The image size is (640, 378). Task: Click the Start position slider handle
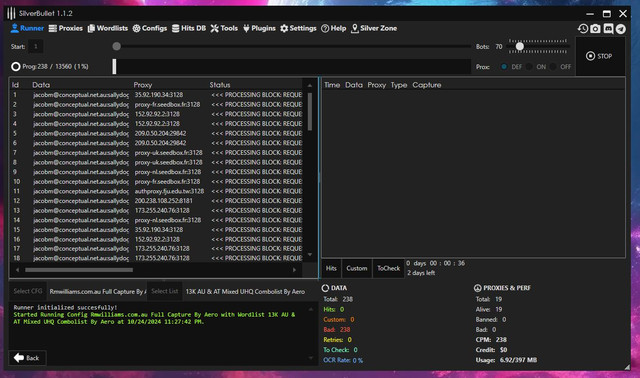click(117, 47)
